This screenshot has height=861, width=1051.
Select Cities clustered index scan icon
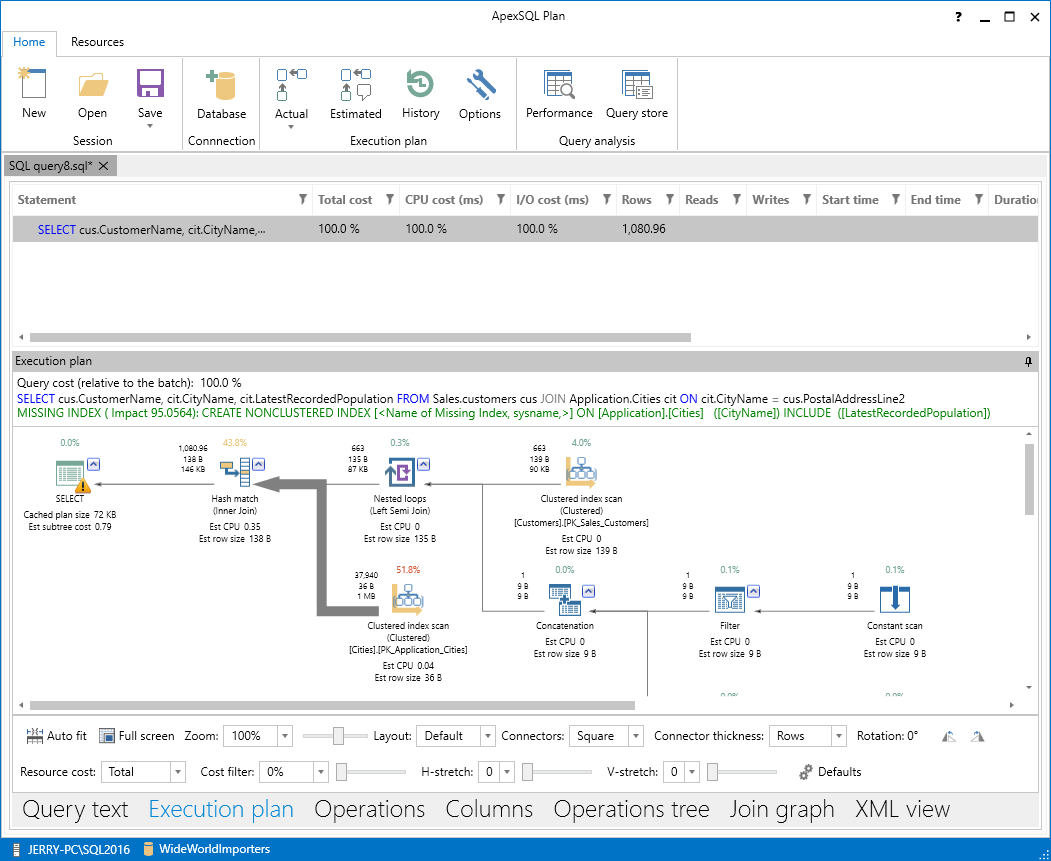pos(408,599)
